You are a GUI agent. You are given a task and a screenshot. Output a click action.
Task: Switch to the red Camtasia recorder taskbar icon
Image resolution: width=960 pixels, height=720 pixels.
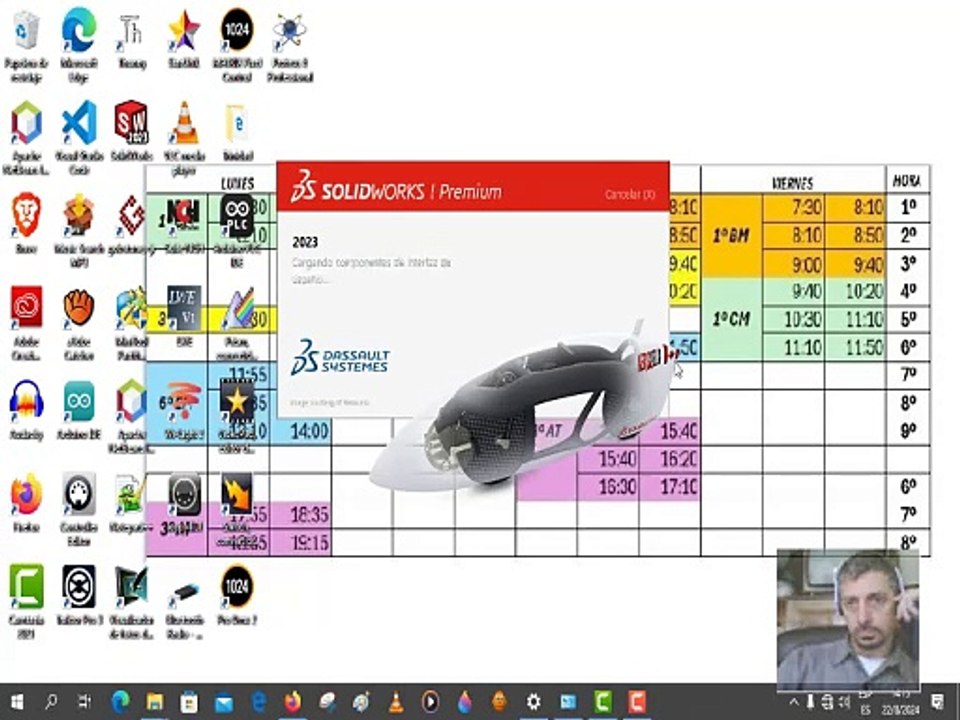[637, 702]
